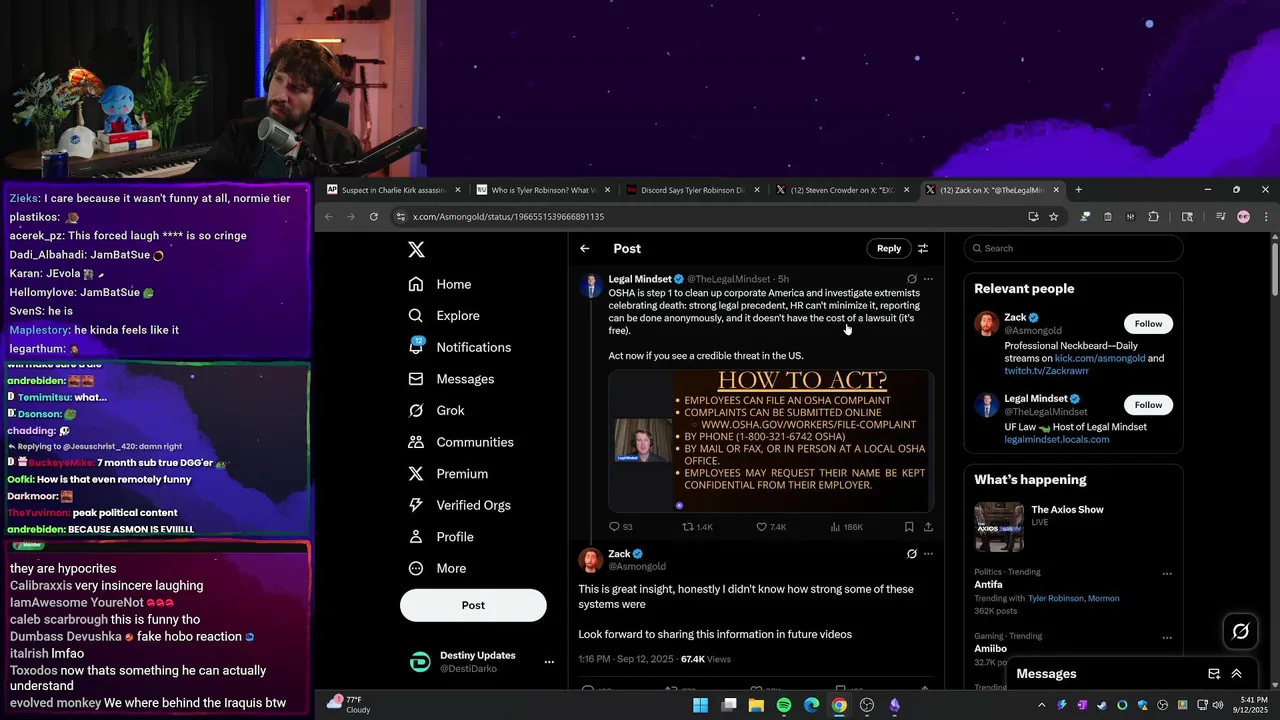Screen dimensions: 1280x720
Task: Click the X logo in sidebar
Action: (x=416, y=249)
